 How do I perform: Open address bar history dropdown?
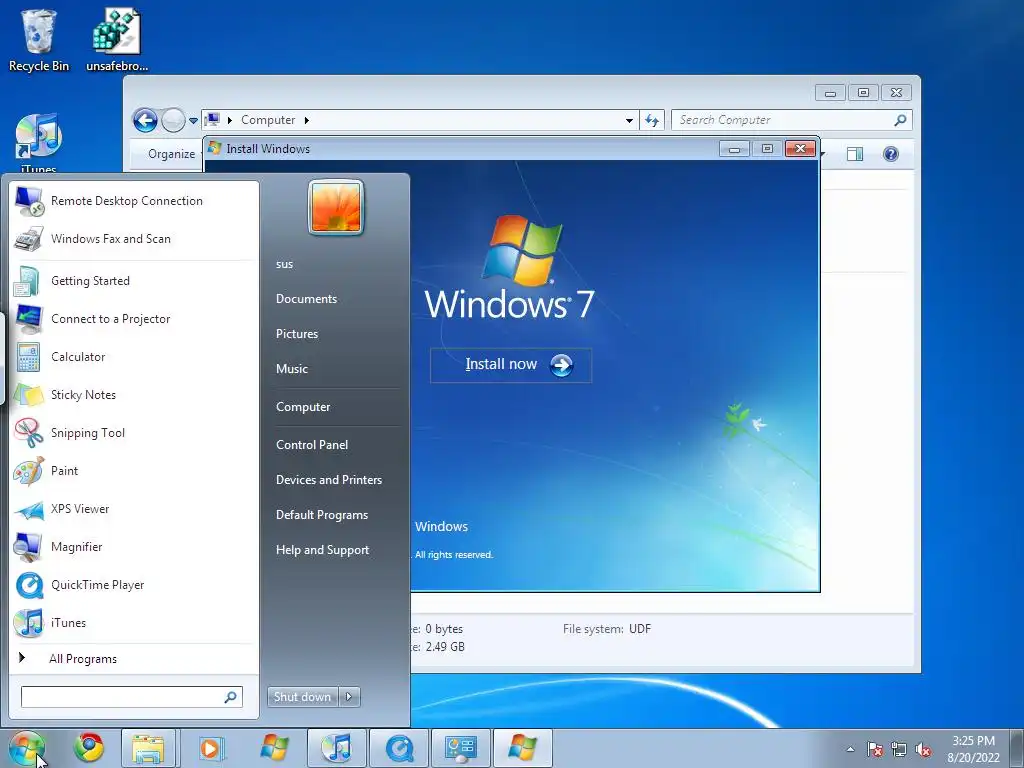click(629, 120)
